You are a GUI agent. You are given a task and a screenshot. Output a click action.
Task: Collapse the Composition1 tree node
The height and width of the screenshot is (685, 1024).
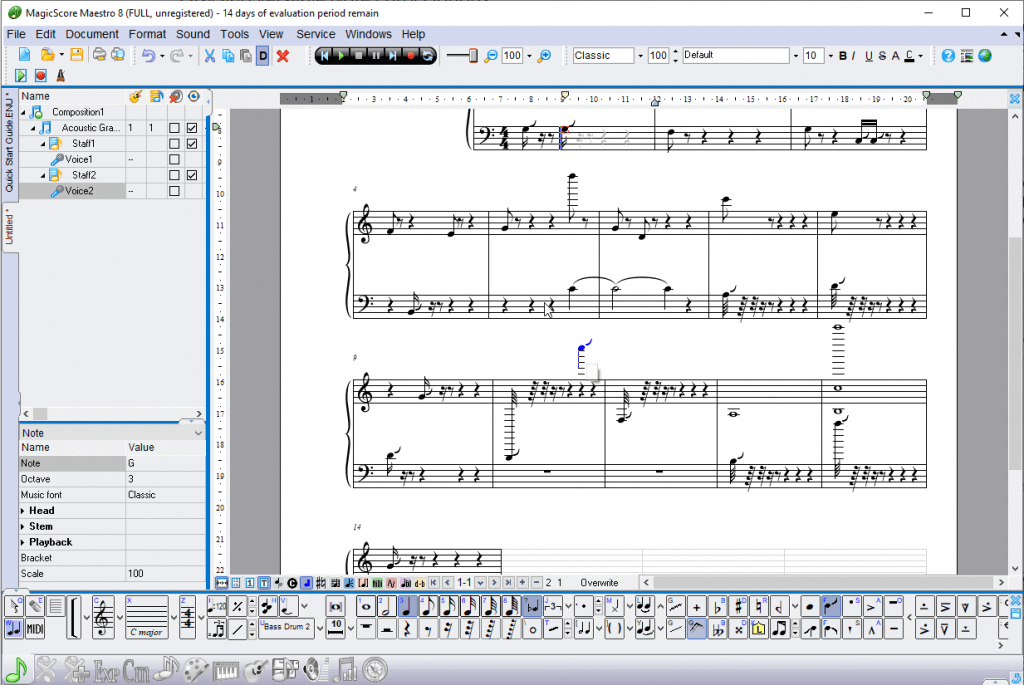tap(24, 113)
